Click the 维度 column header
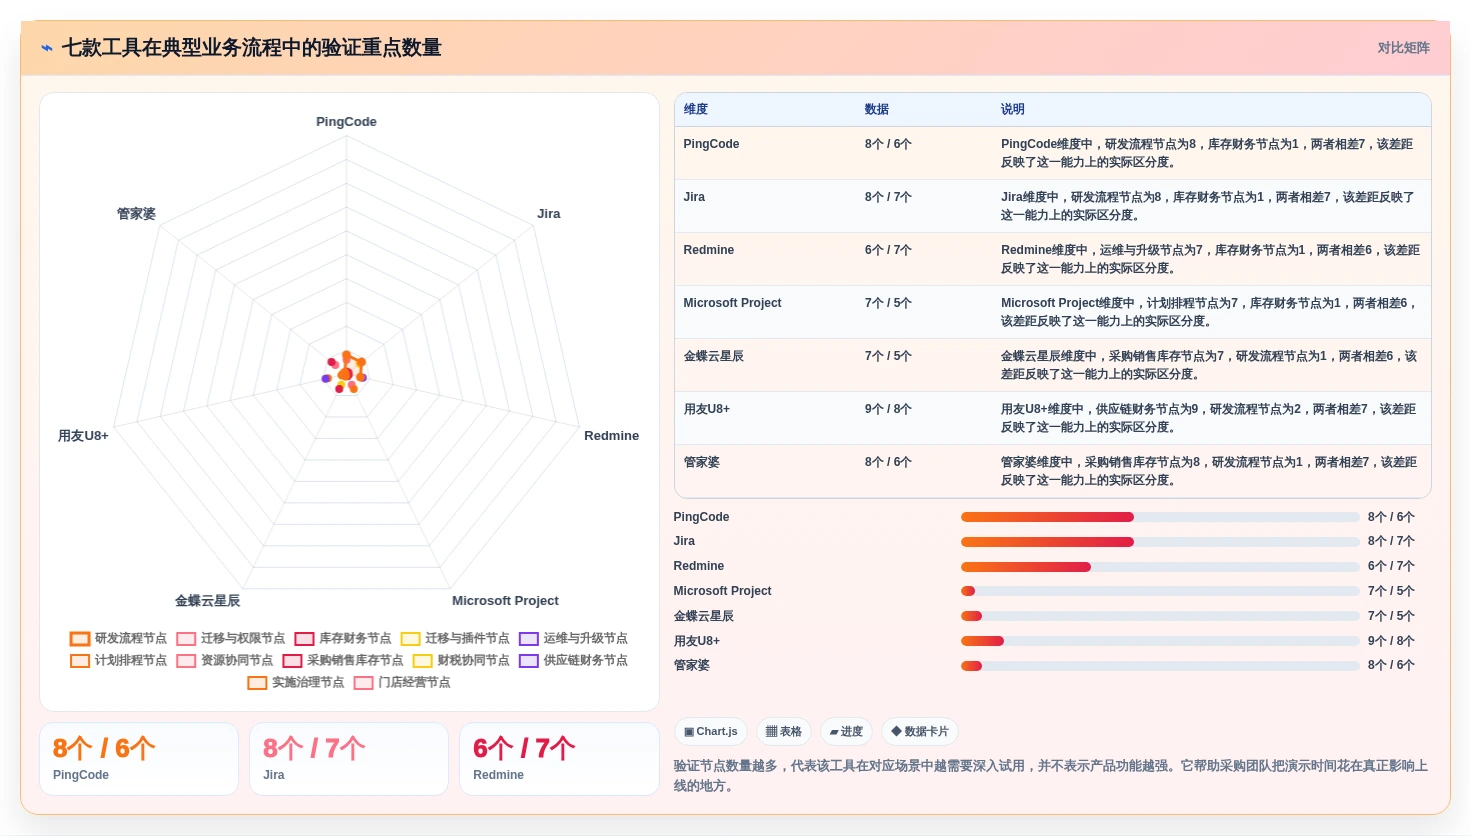 click(696, 109)
